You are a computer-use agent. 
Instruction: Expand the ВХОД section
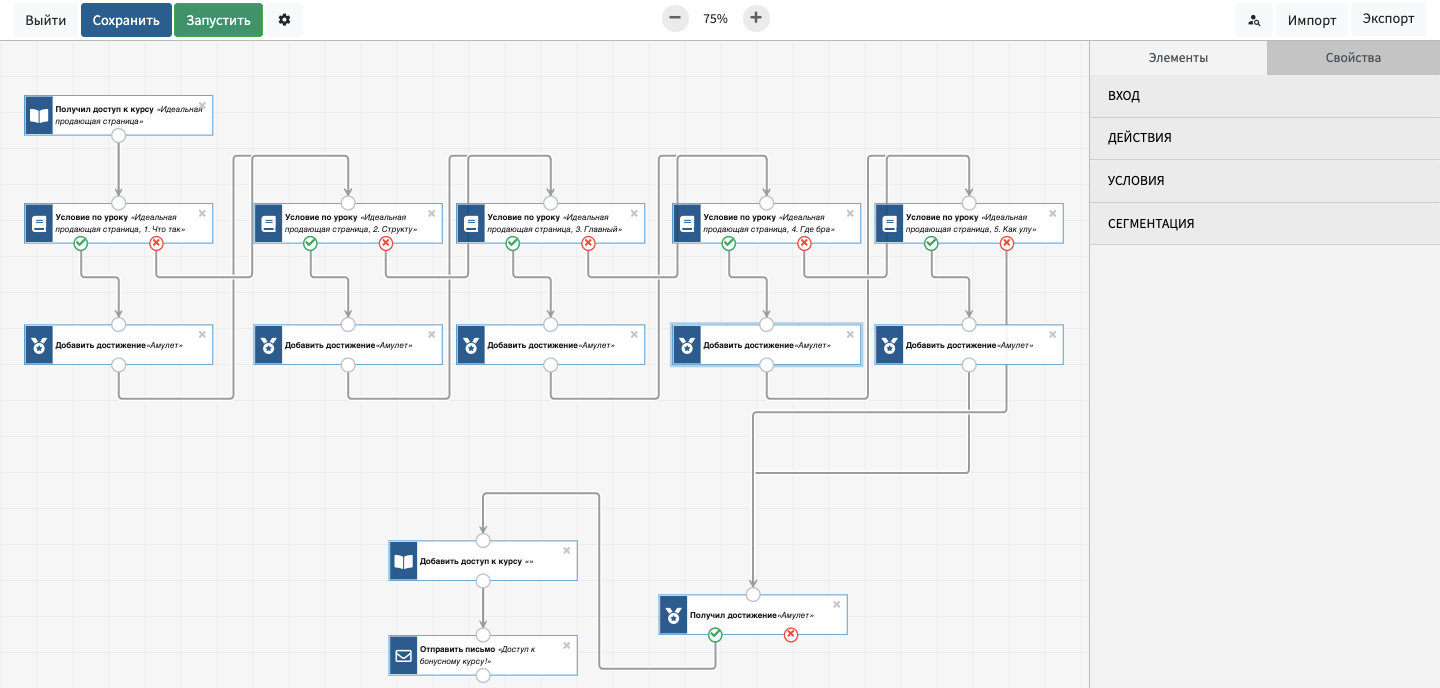click(1264, 96)
